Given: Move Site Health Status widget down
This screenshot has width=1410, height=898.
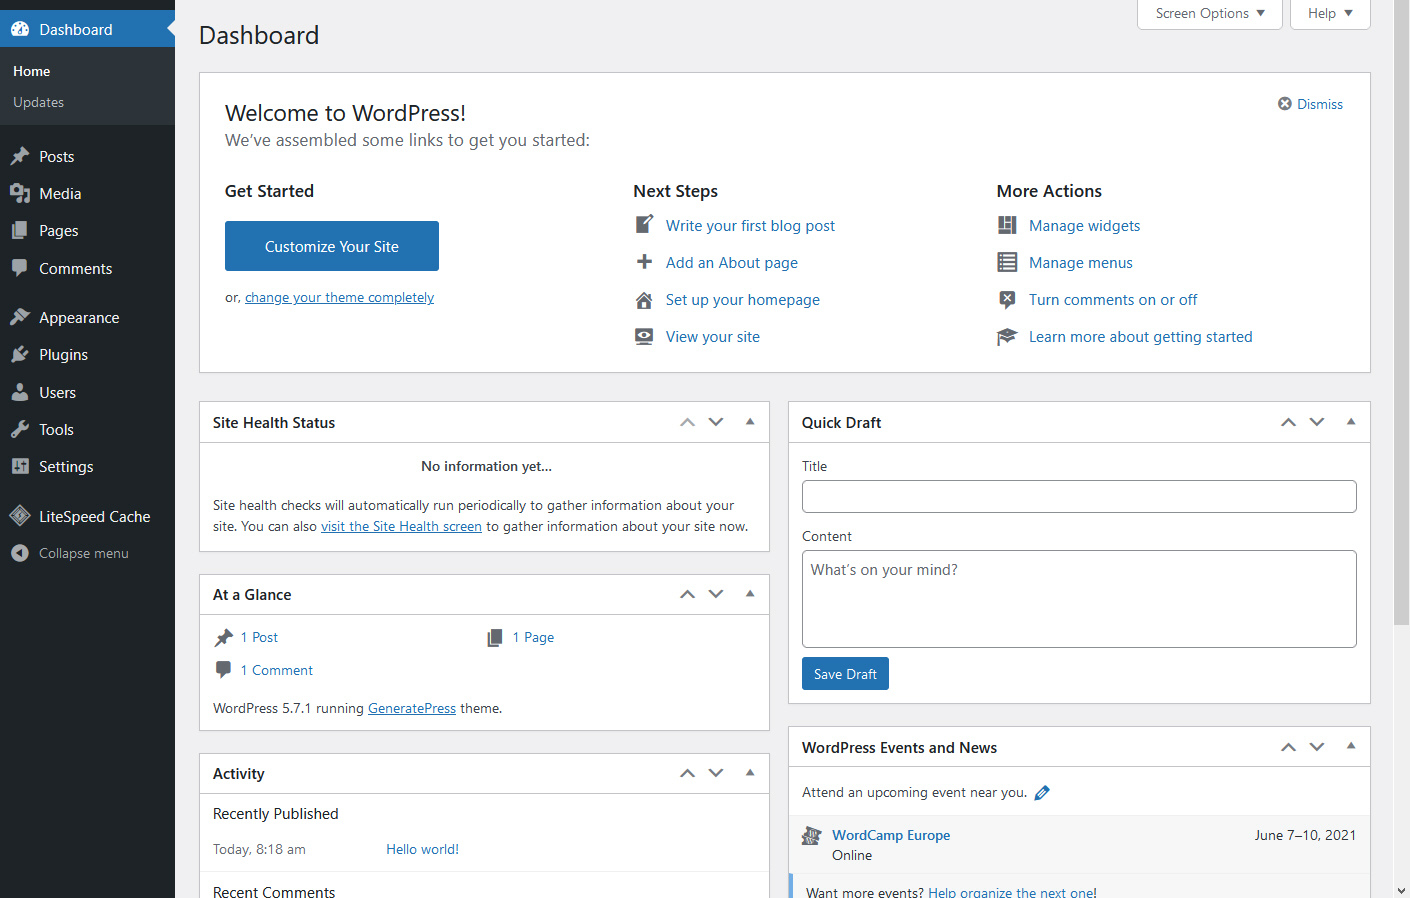Looking at the screenshot, I should pos(716,422).
